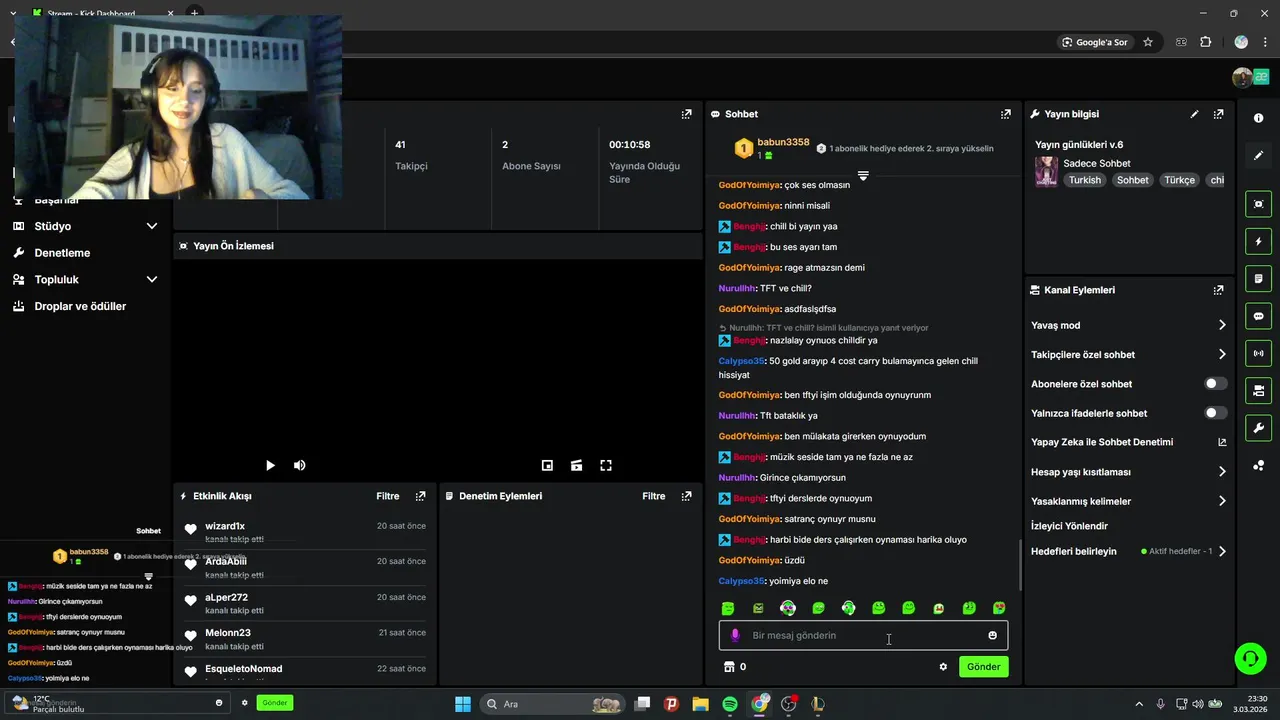This screenshot has width=1280, height=720.
Task: Click the green Gönder send button
Action: coord(983,667)
